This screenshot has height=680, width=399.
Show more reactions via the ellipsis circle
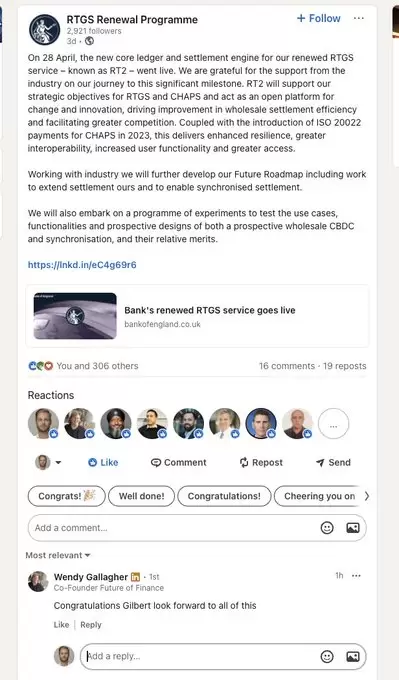click(333, 424)
